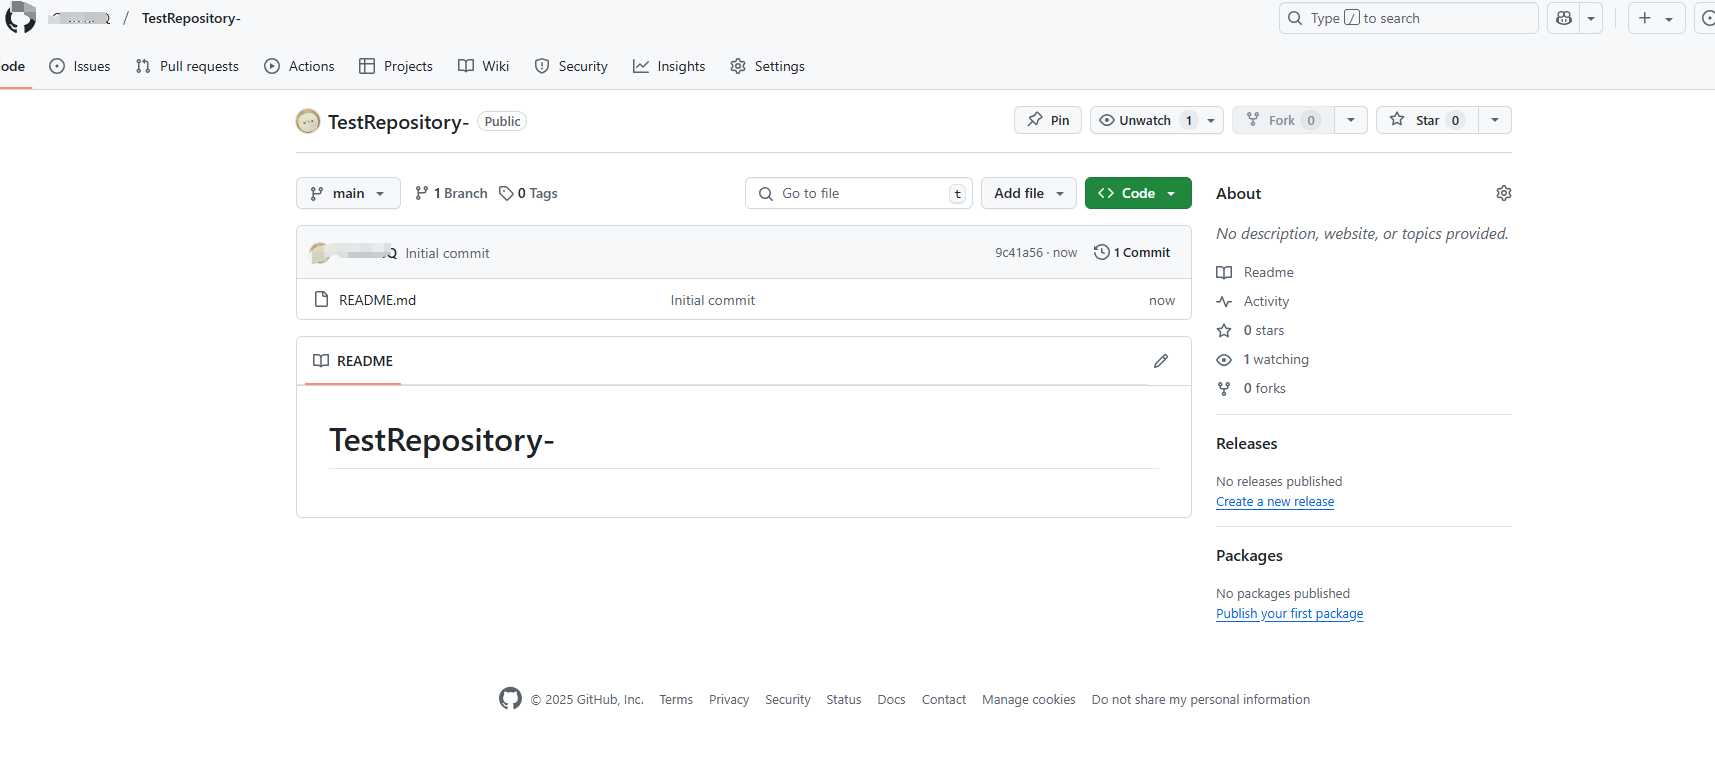Image resolution: width=1715 pixels, height=773 pixels.
Task: Focus the Type / to search field
Action: pyautogui.click(x=1408, y=18)
